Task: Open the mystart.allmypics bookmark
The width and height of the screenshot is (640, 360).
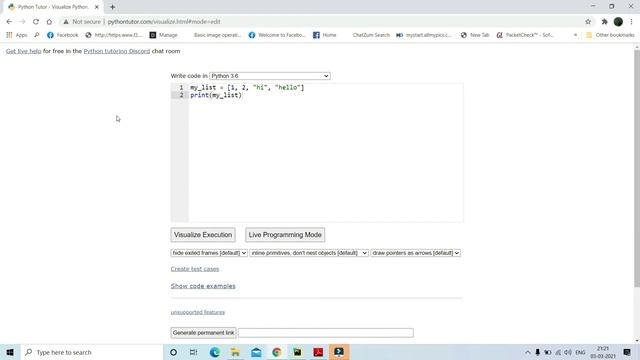Action: 424,35
